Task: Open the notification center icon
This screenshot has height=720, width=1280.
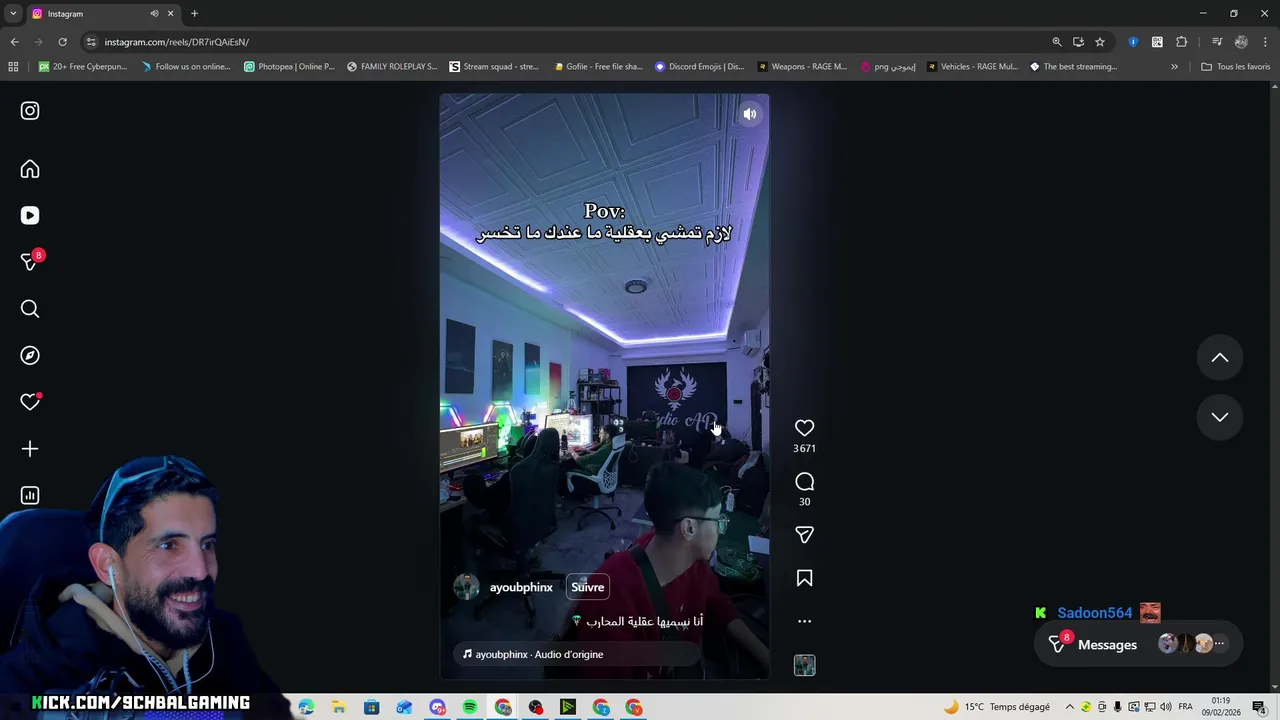Action: click(x=1259, y=707)
